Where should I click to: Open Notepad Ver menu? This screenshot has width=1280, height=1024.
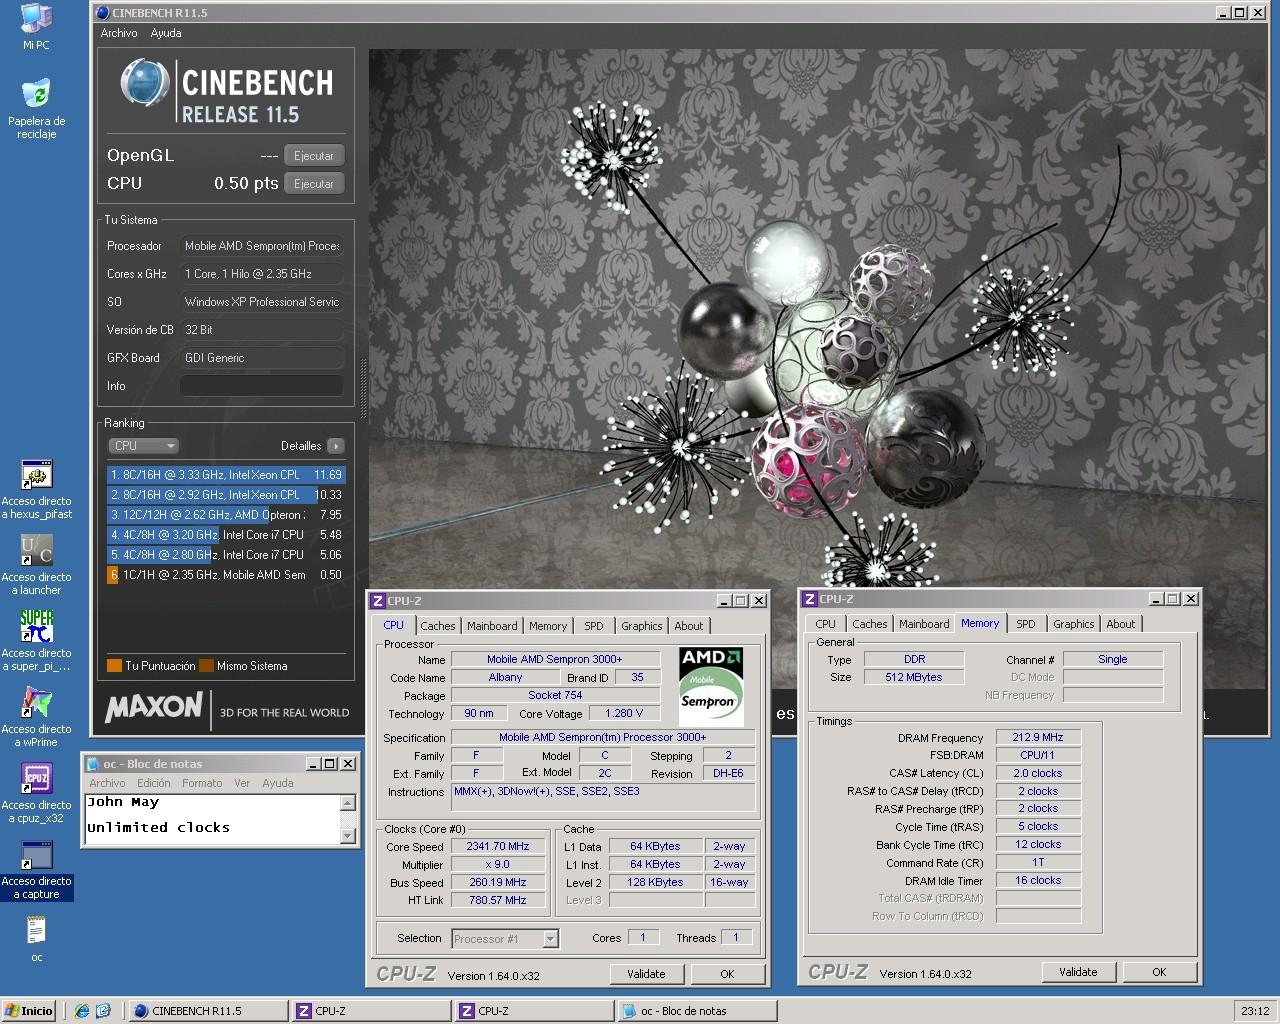(x=242, y=783)
